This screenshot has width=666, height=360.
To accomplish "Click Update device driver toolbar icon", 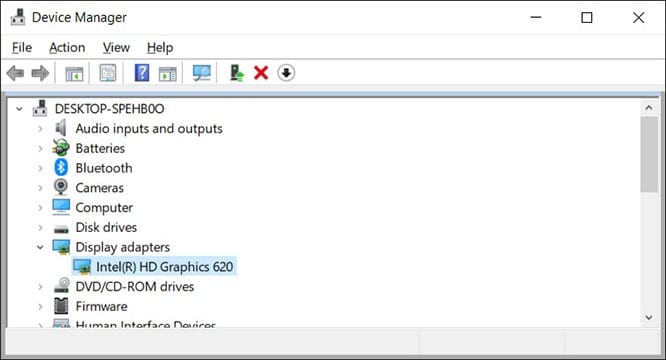I will tap(237, 73).
